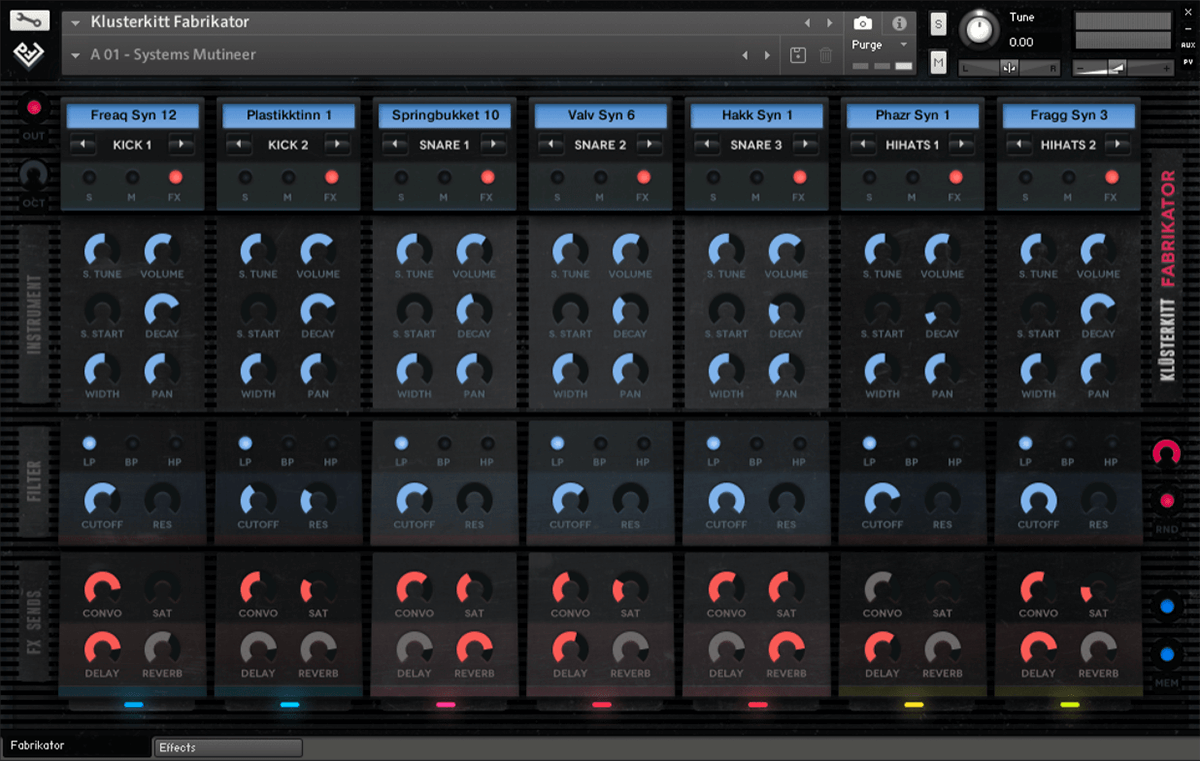Click the MEM memory button
The width and height of the screenshot is (1200, 761).
pyautogui.click(x=1166, y=655)
